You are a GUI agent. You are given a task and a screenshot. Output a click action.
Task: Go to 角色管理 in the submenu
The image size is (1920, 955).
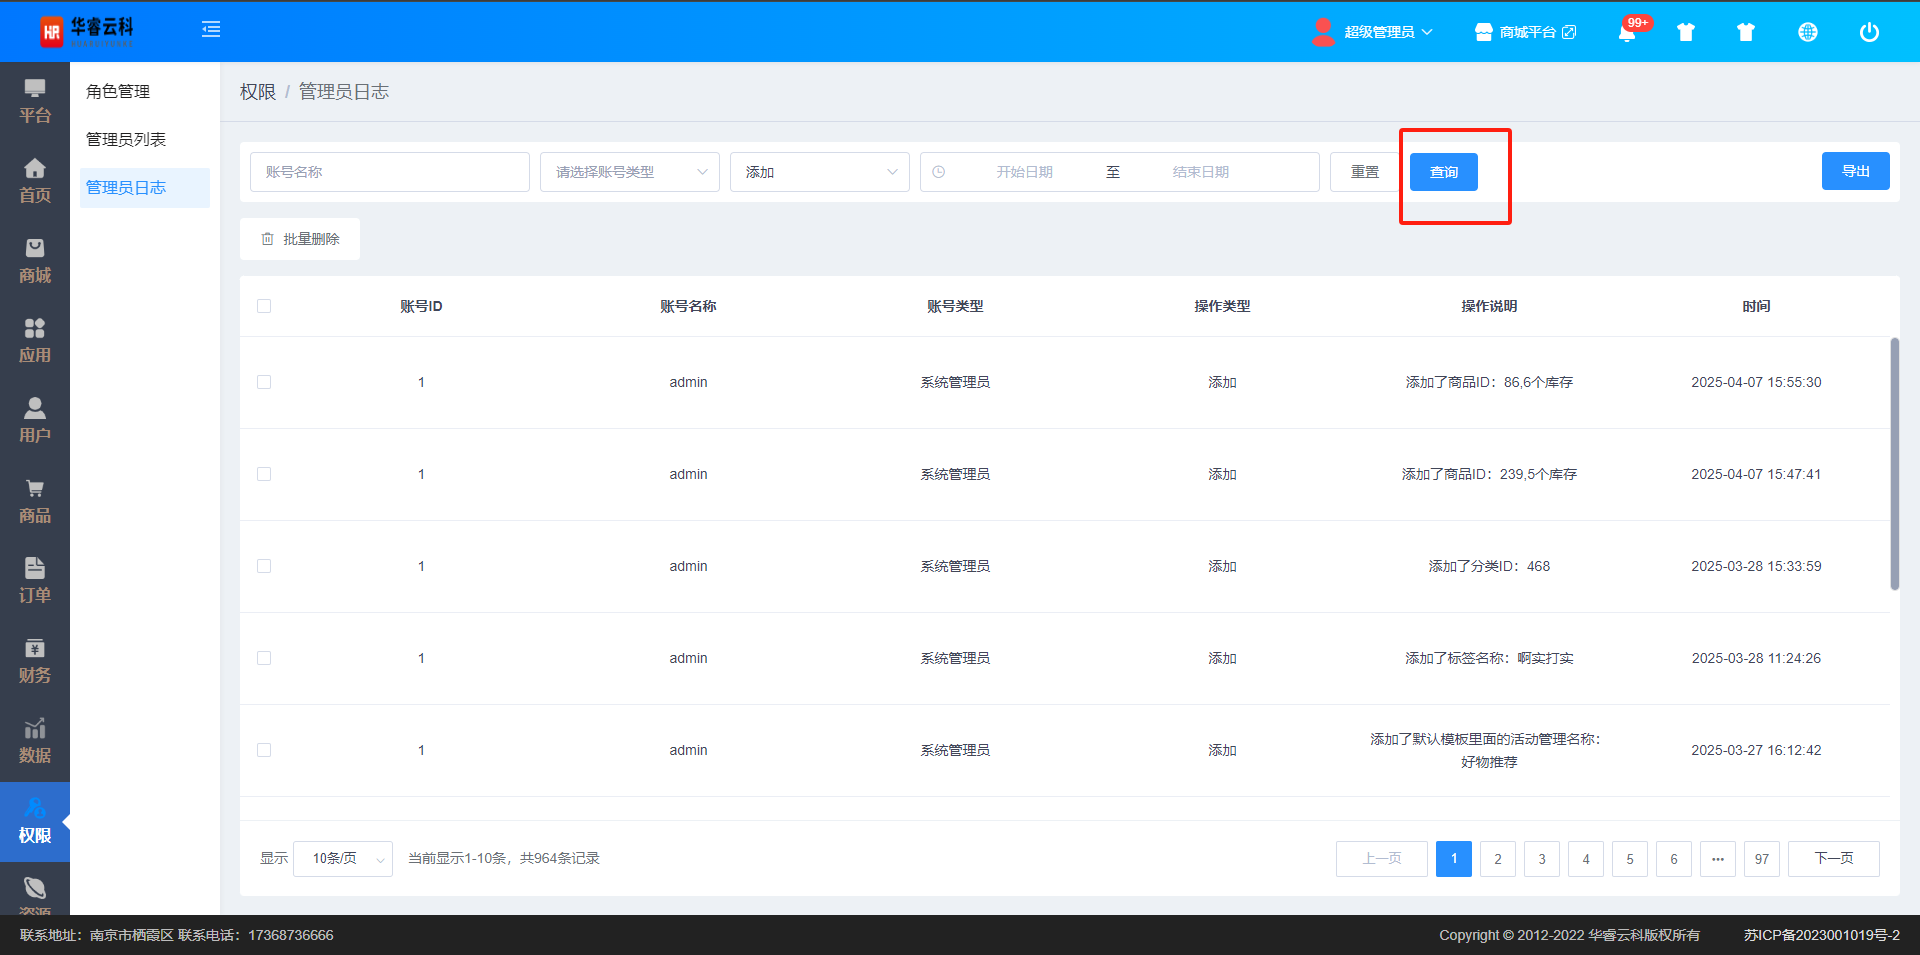pos(118,91)
